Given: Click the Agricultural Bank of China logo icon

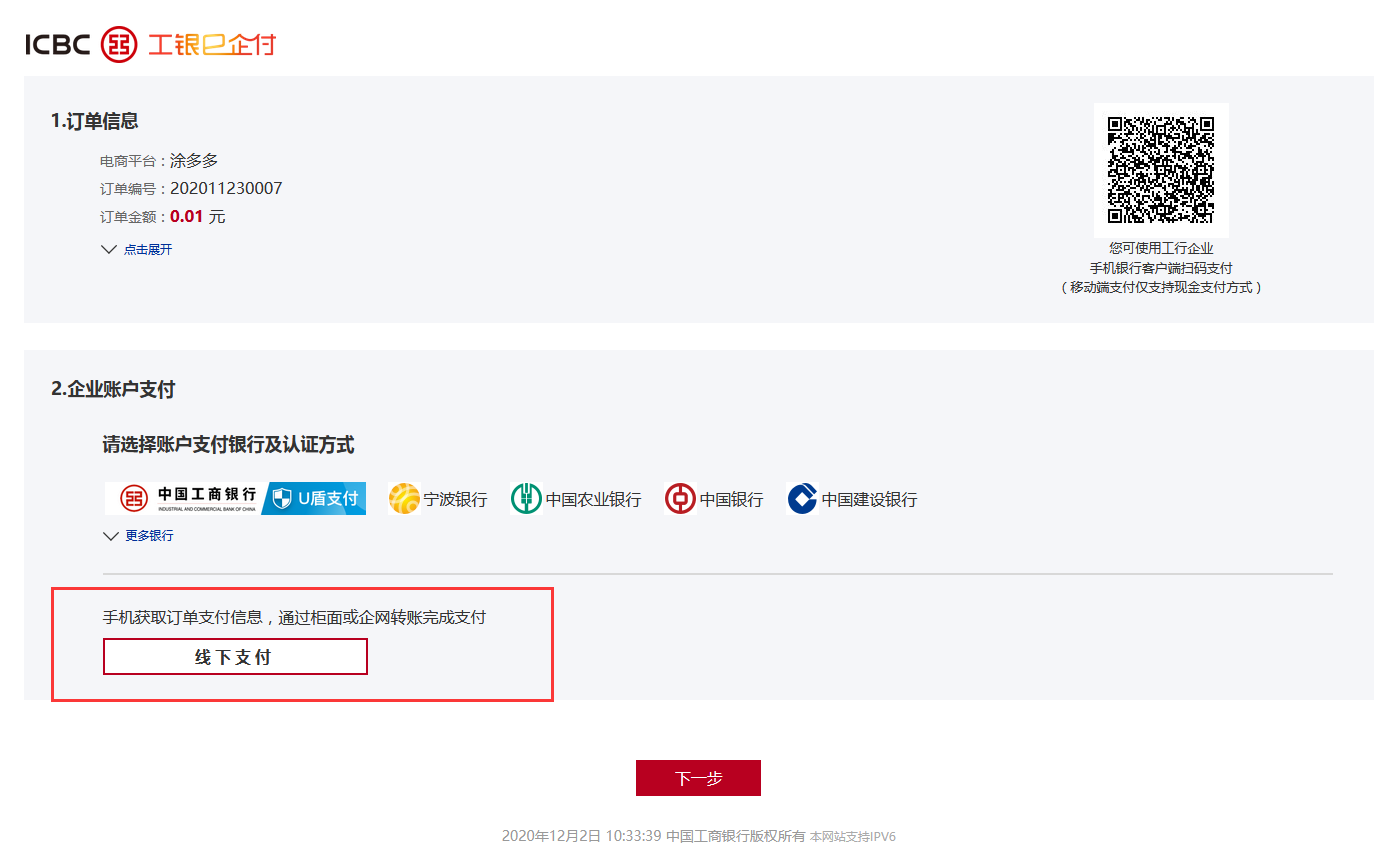Looking at the screenshot, I should (526, 498).
